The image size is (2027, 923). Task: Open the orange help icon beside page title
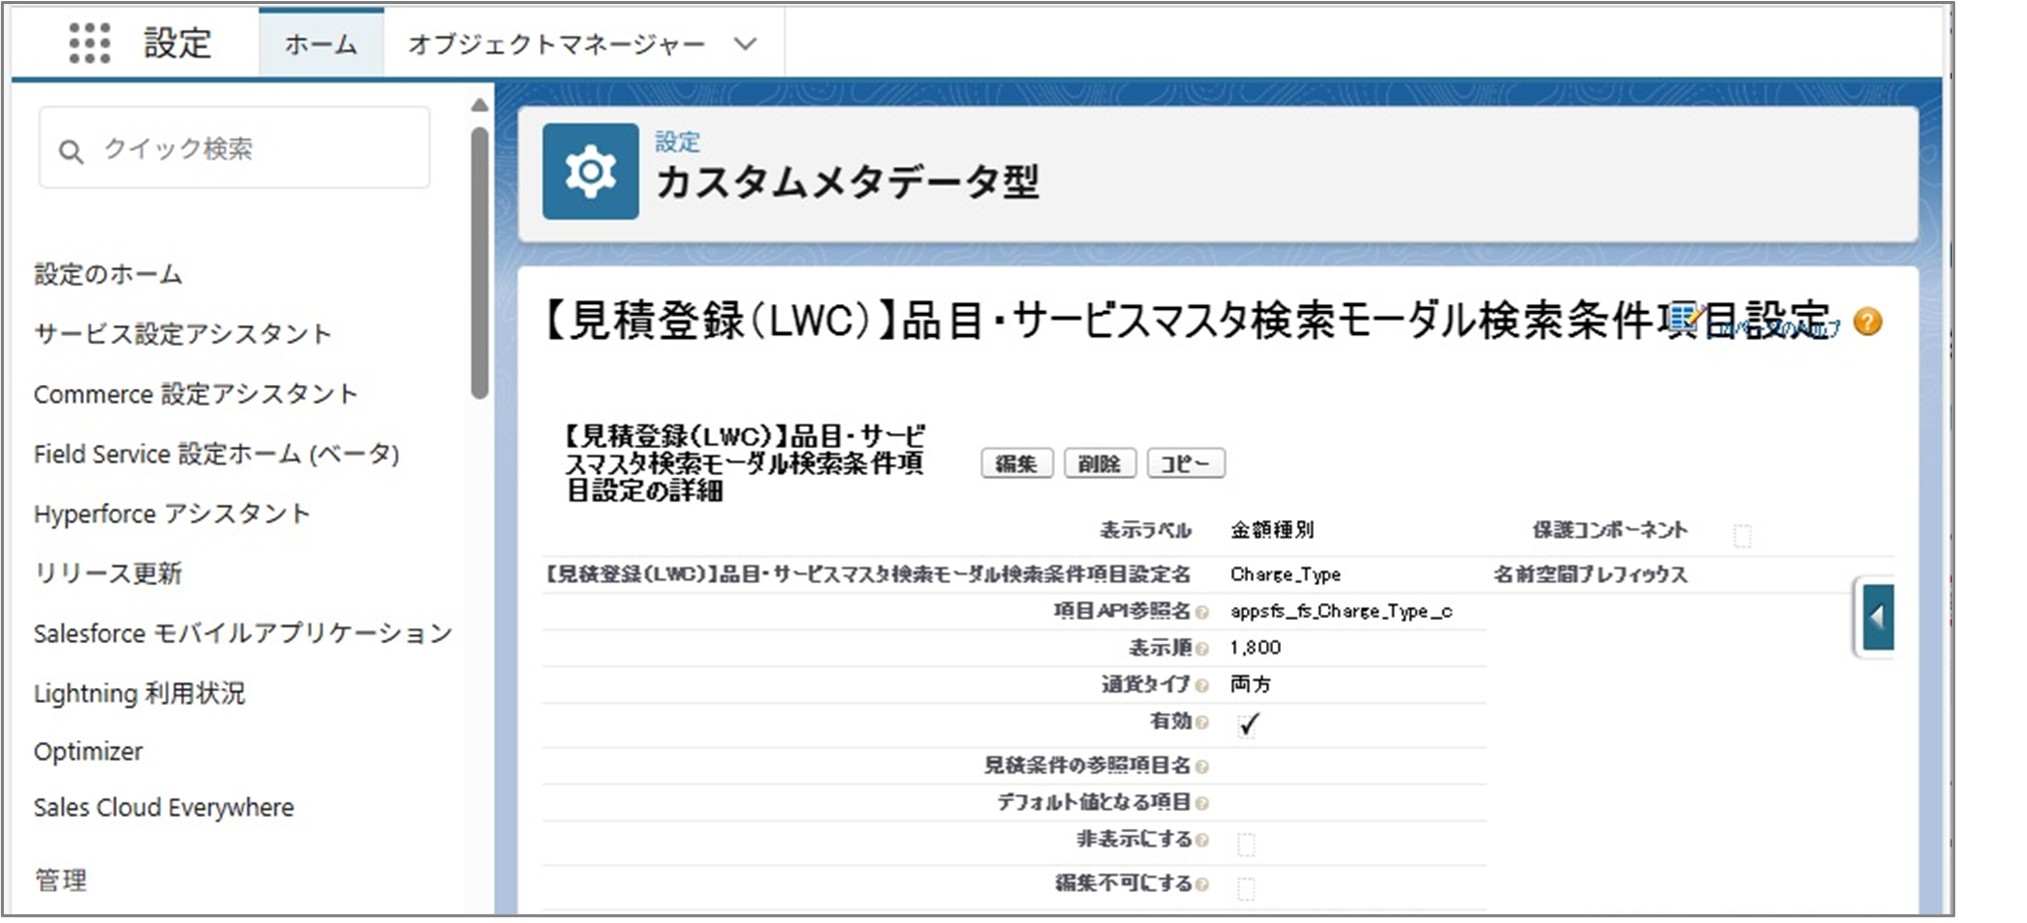pos(1868,322)
